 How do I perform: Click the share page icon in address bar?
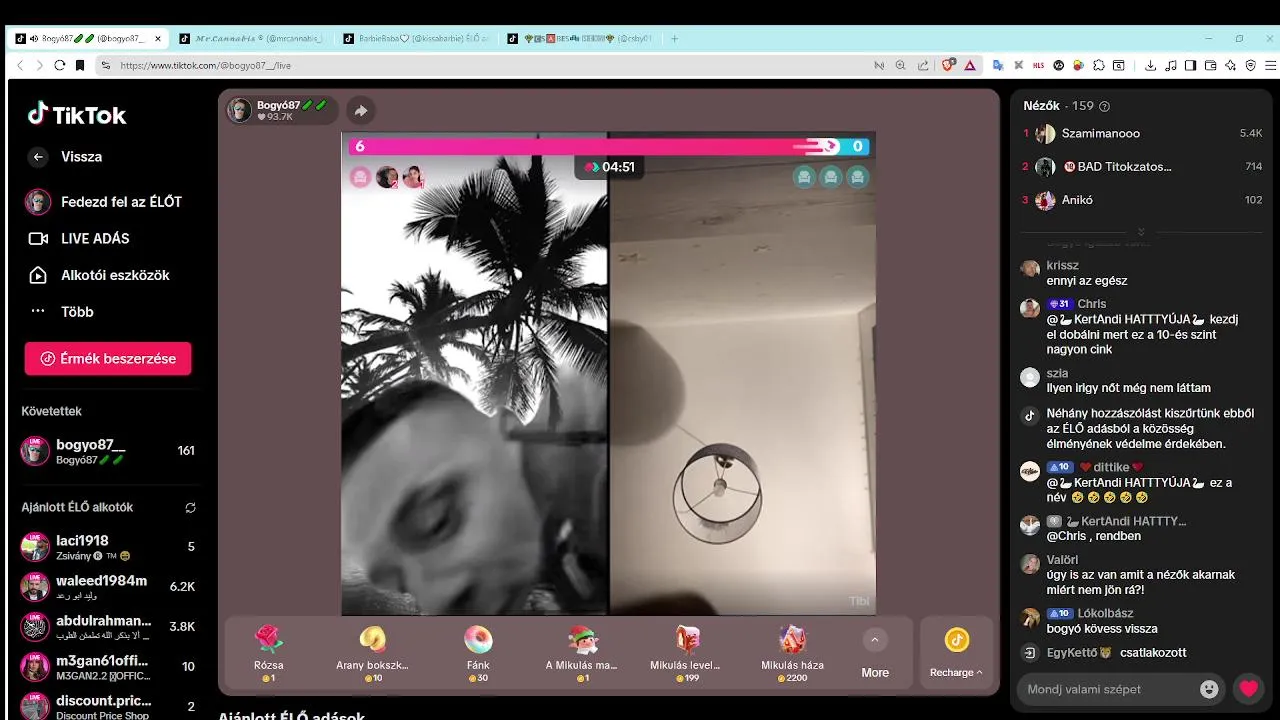point(922,65)
